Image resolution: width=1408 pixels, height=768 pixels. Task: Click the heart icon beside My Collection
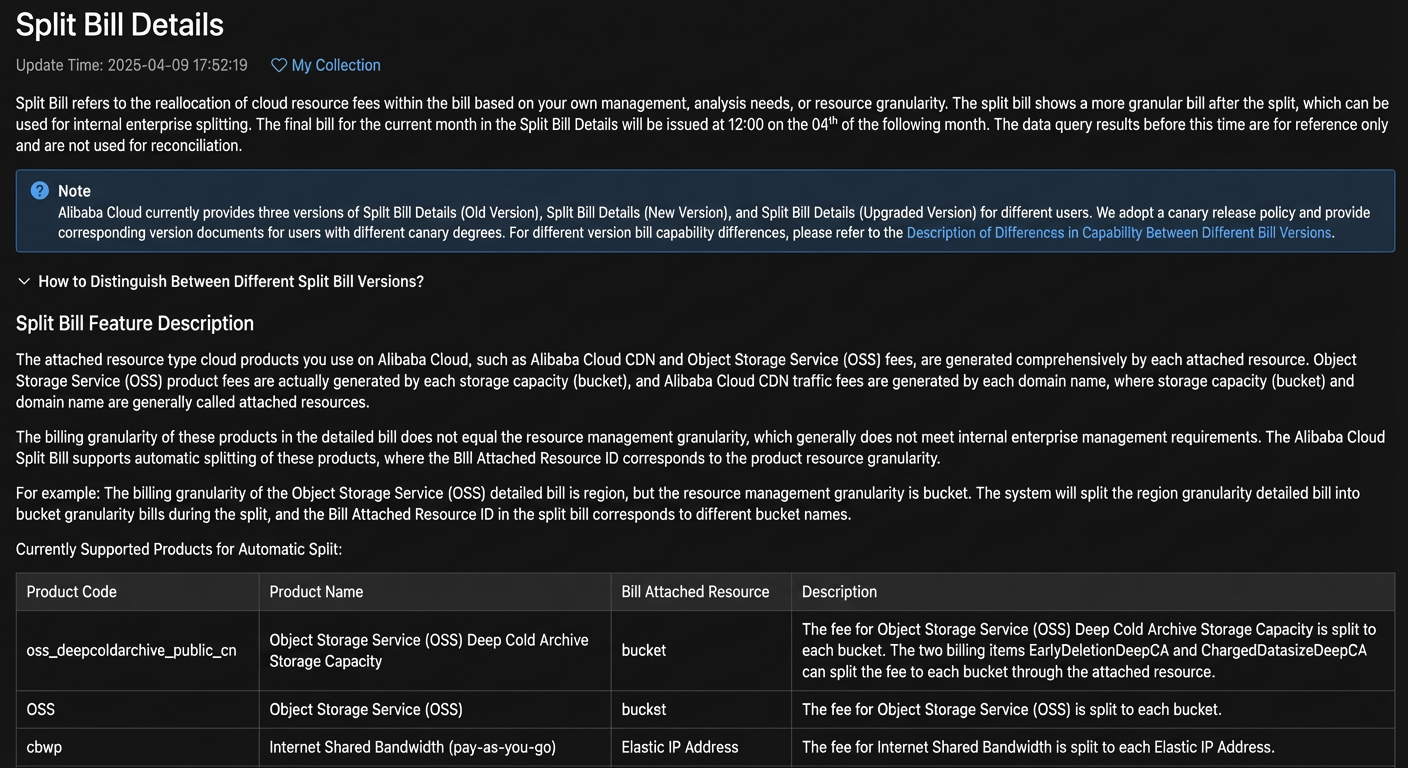(279, 65)
